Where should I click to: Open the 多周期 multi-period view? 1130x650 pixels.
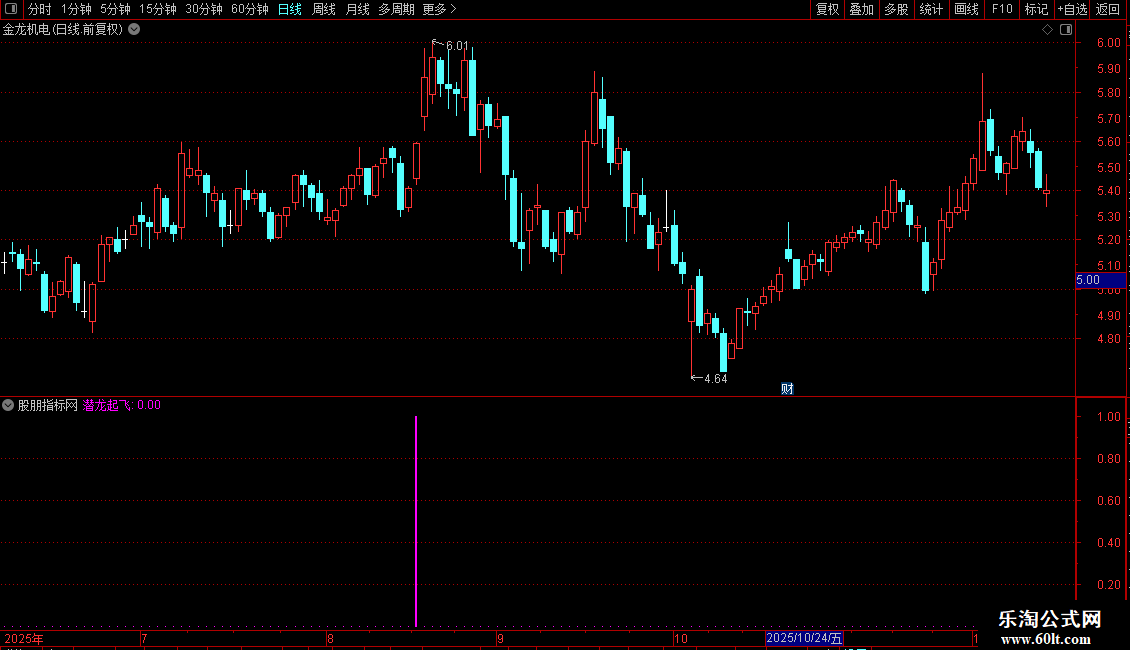pyautogui.click(x=396, y=9)
